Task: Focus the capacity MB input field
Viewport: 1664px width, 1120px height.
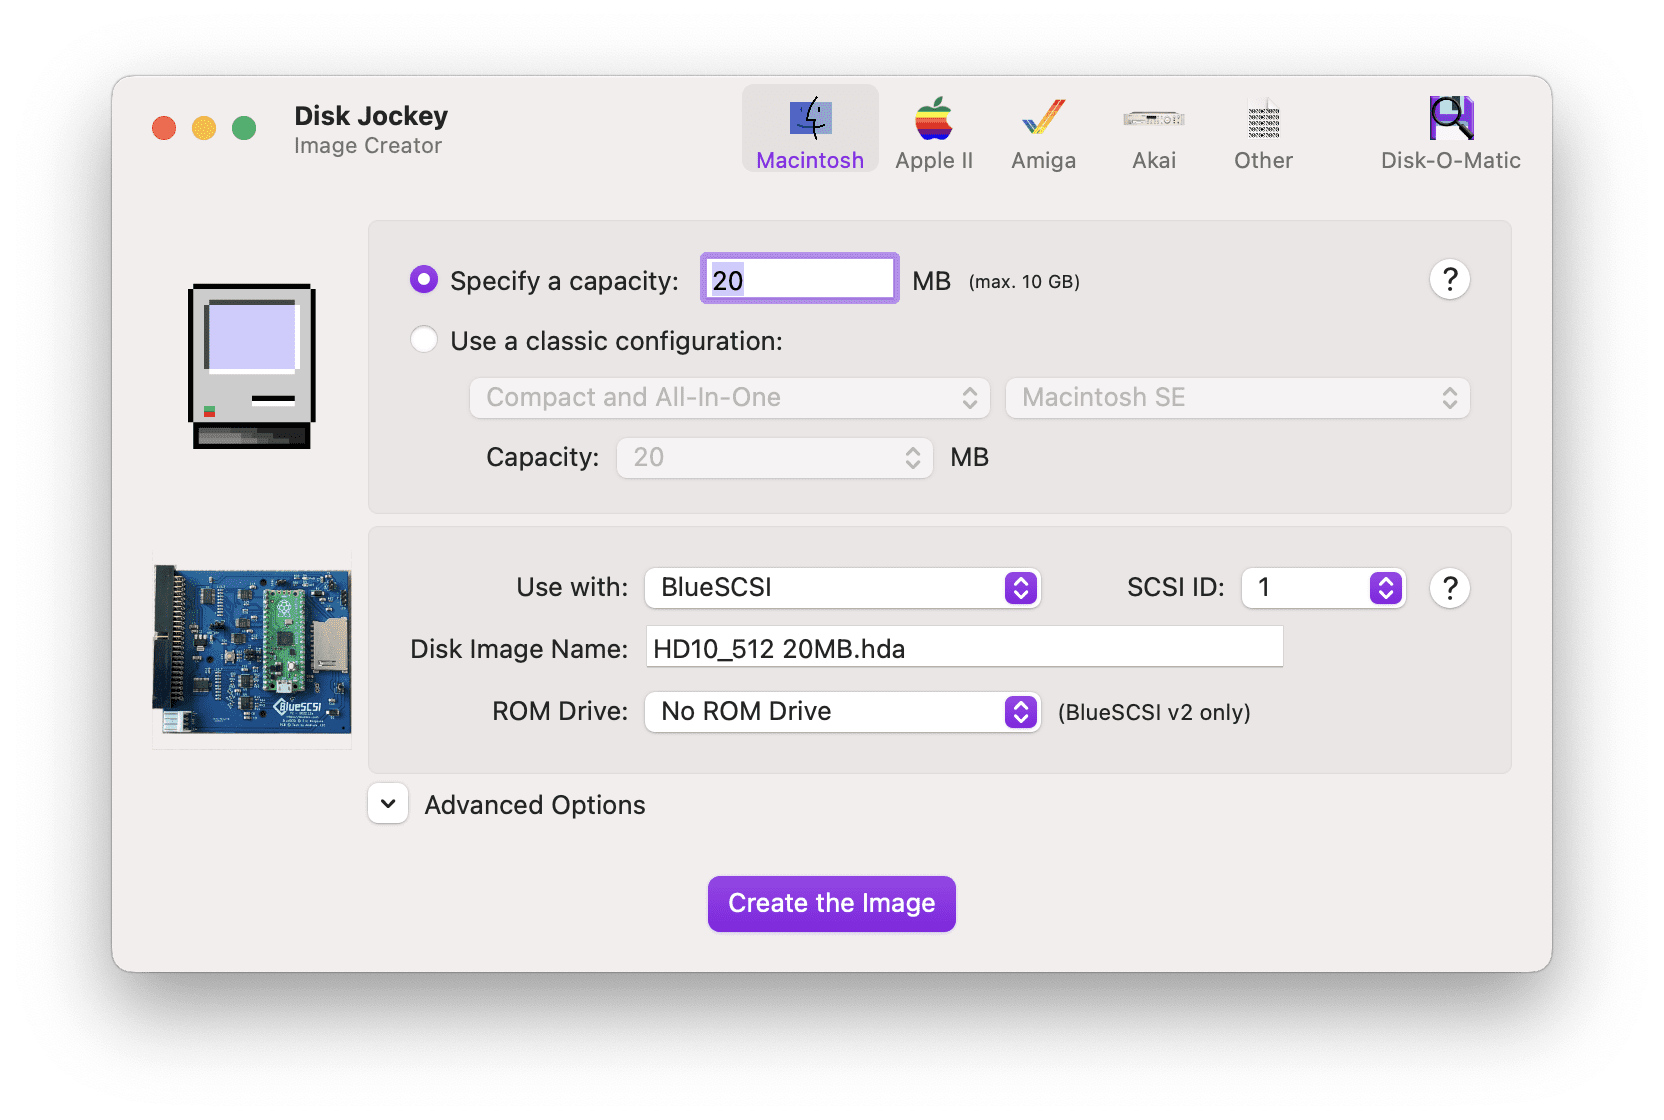Action: [799, 279]
